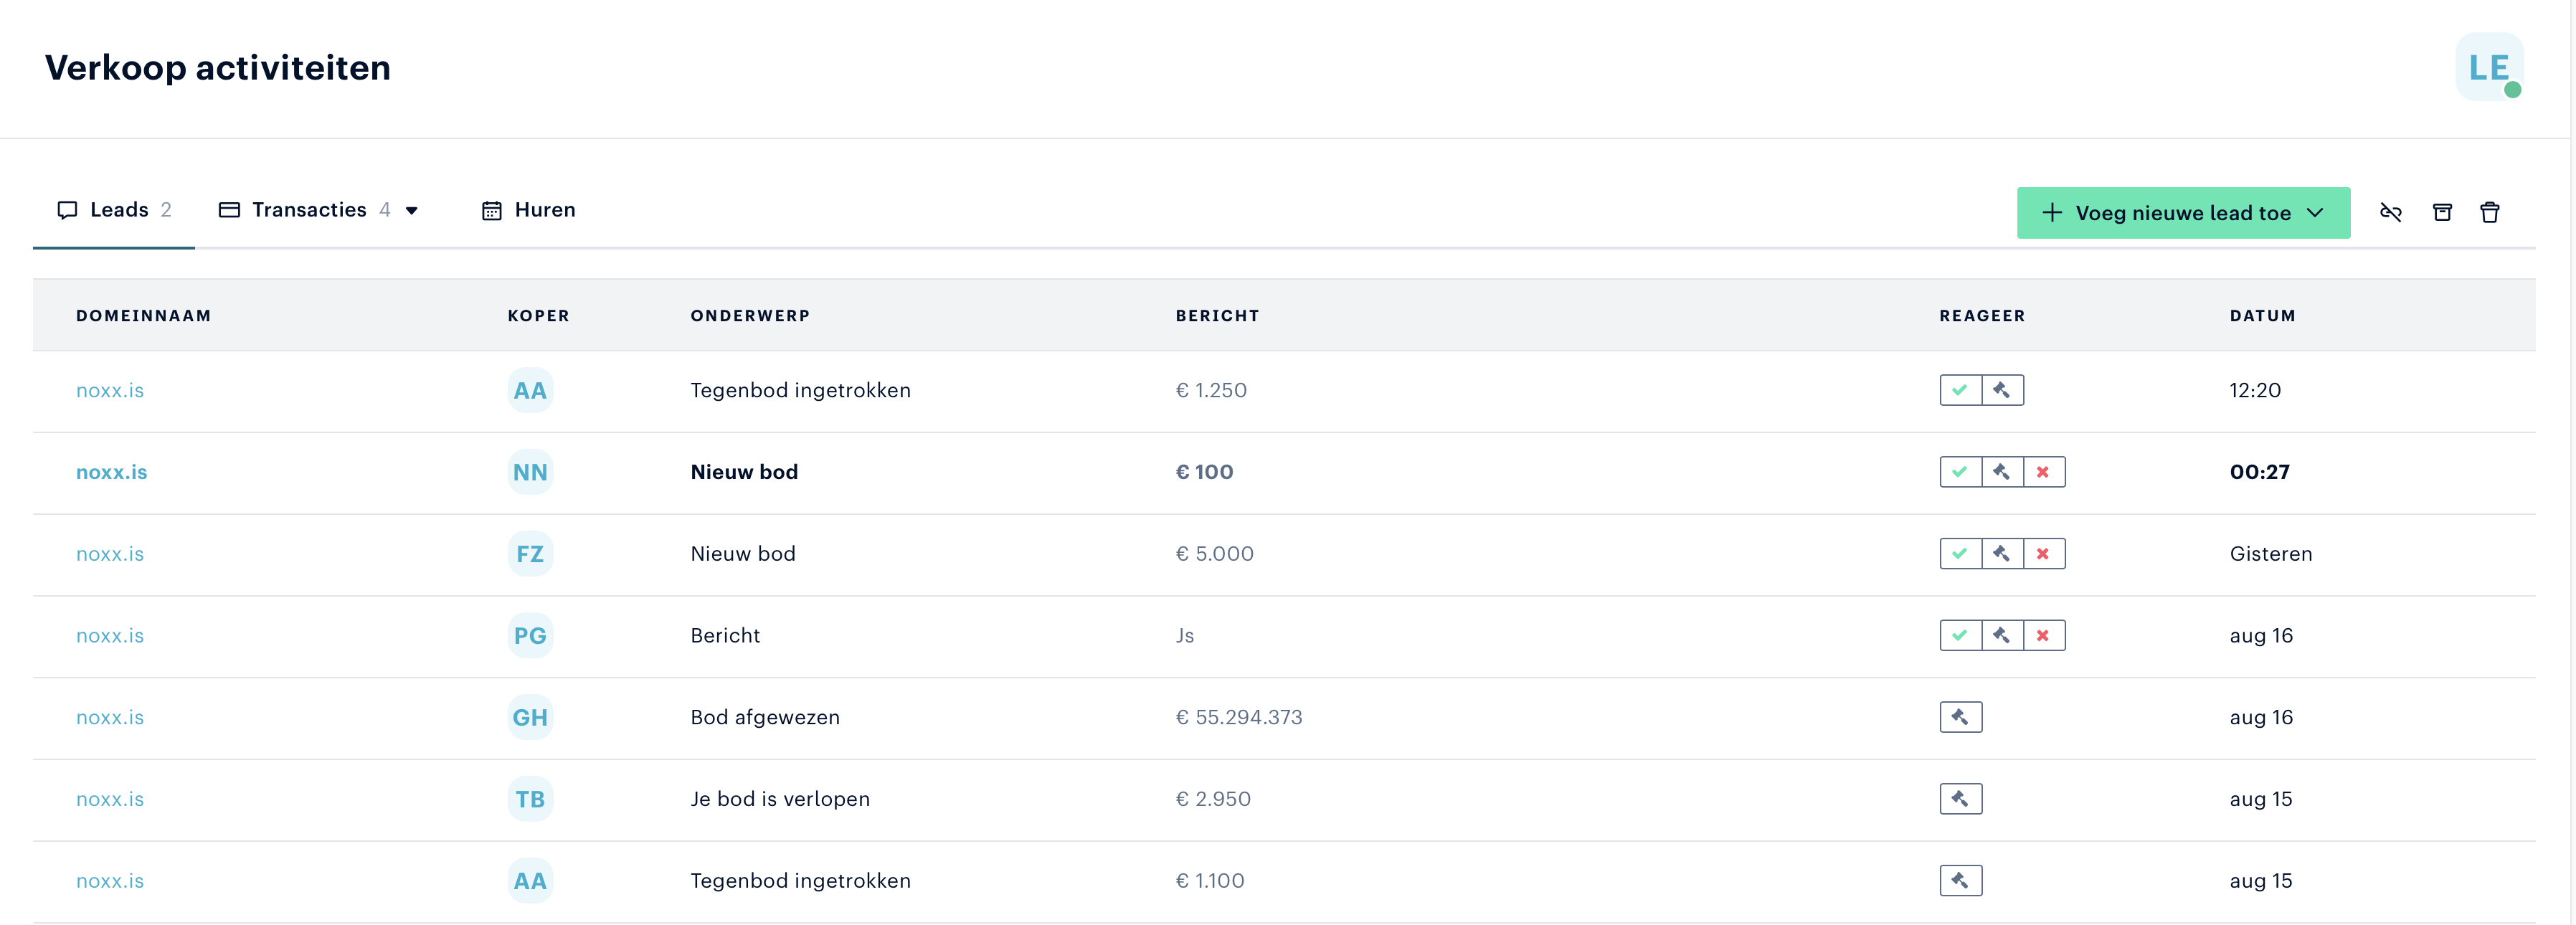
Task: Open noxx.is link in the Bod afgewezen row
Action: click(110, 718)
